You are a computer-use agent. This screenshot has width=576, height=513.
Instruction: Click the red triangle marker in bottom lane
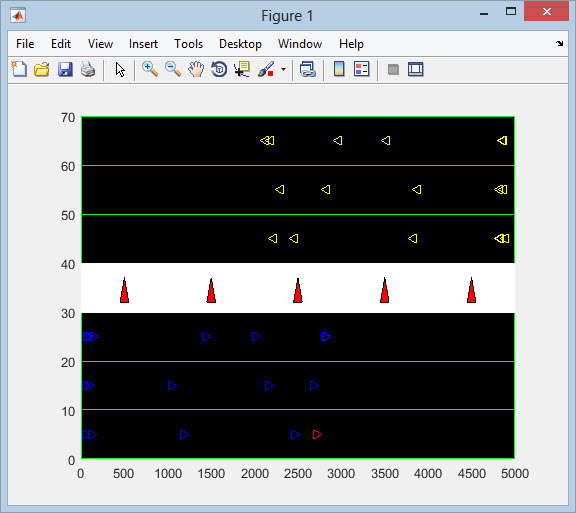pyautogui.click(x=317, y=435)
